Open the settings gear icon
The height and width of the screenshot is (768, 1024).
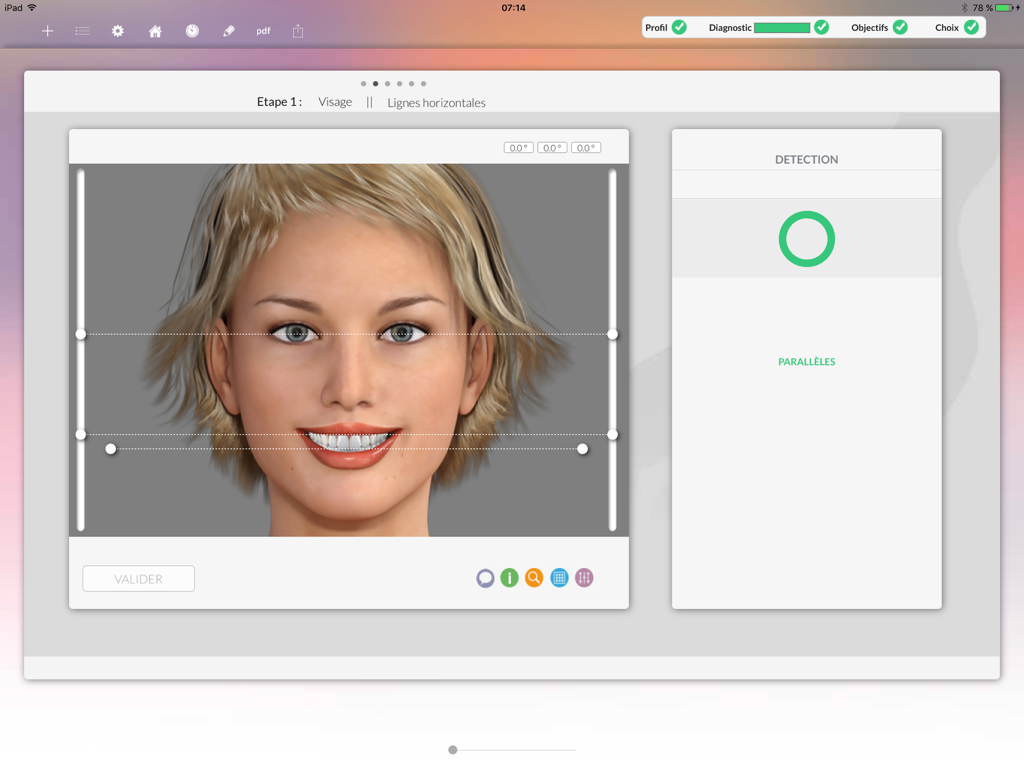point(117,31)
